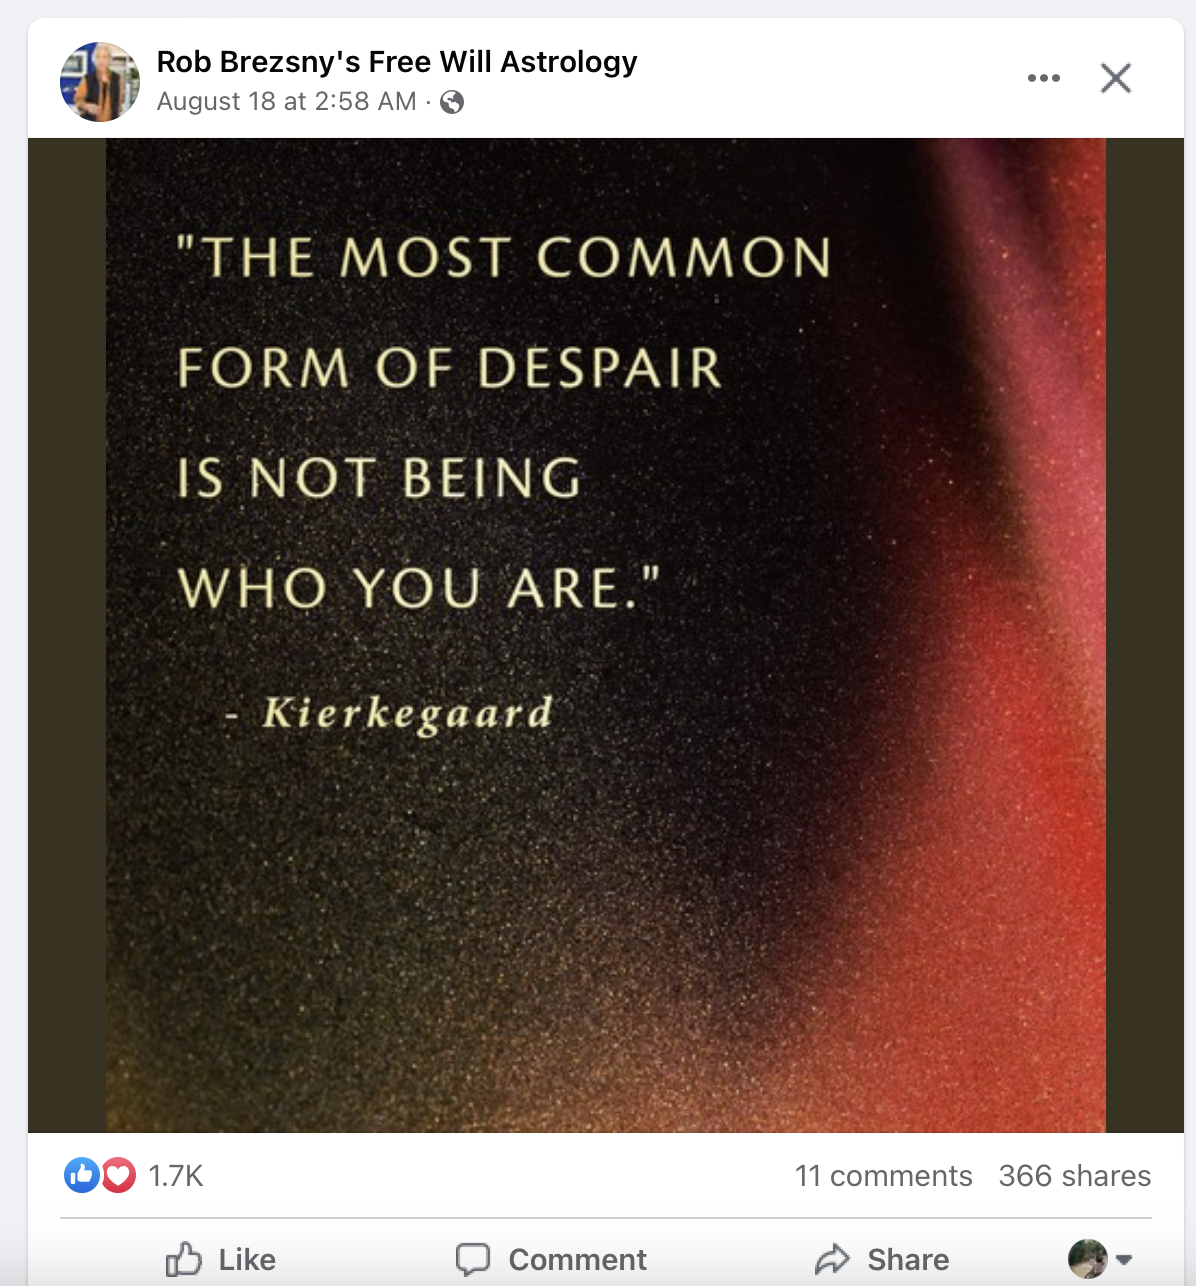Click the blue Like reaction icon

(82, 1175)
